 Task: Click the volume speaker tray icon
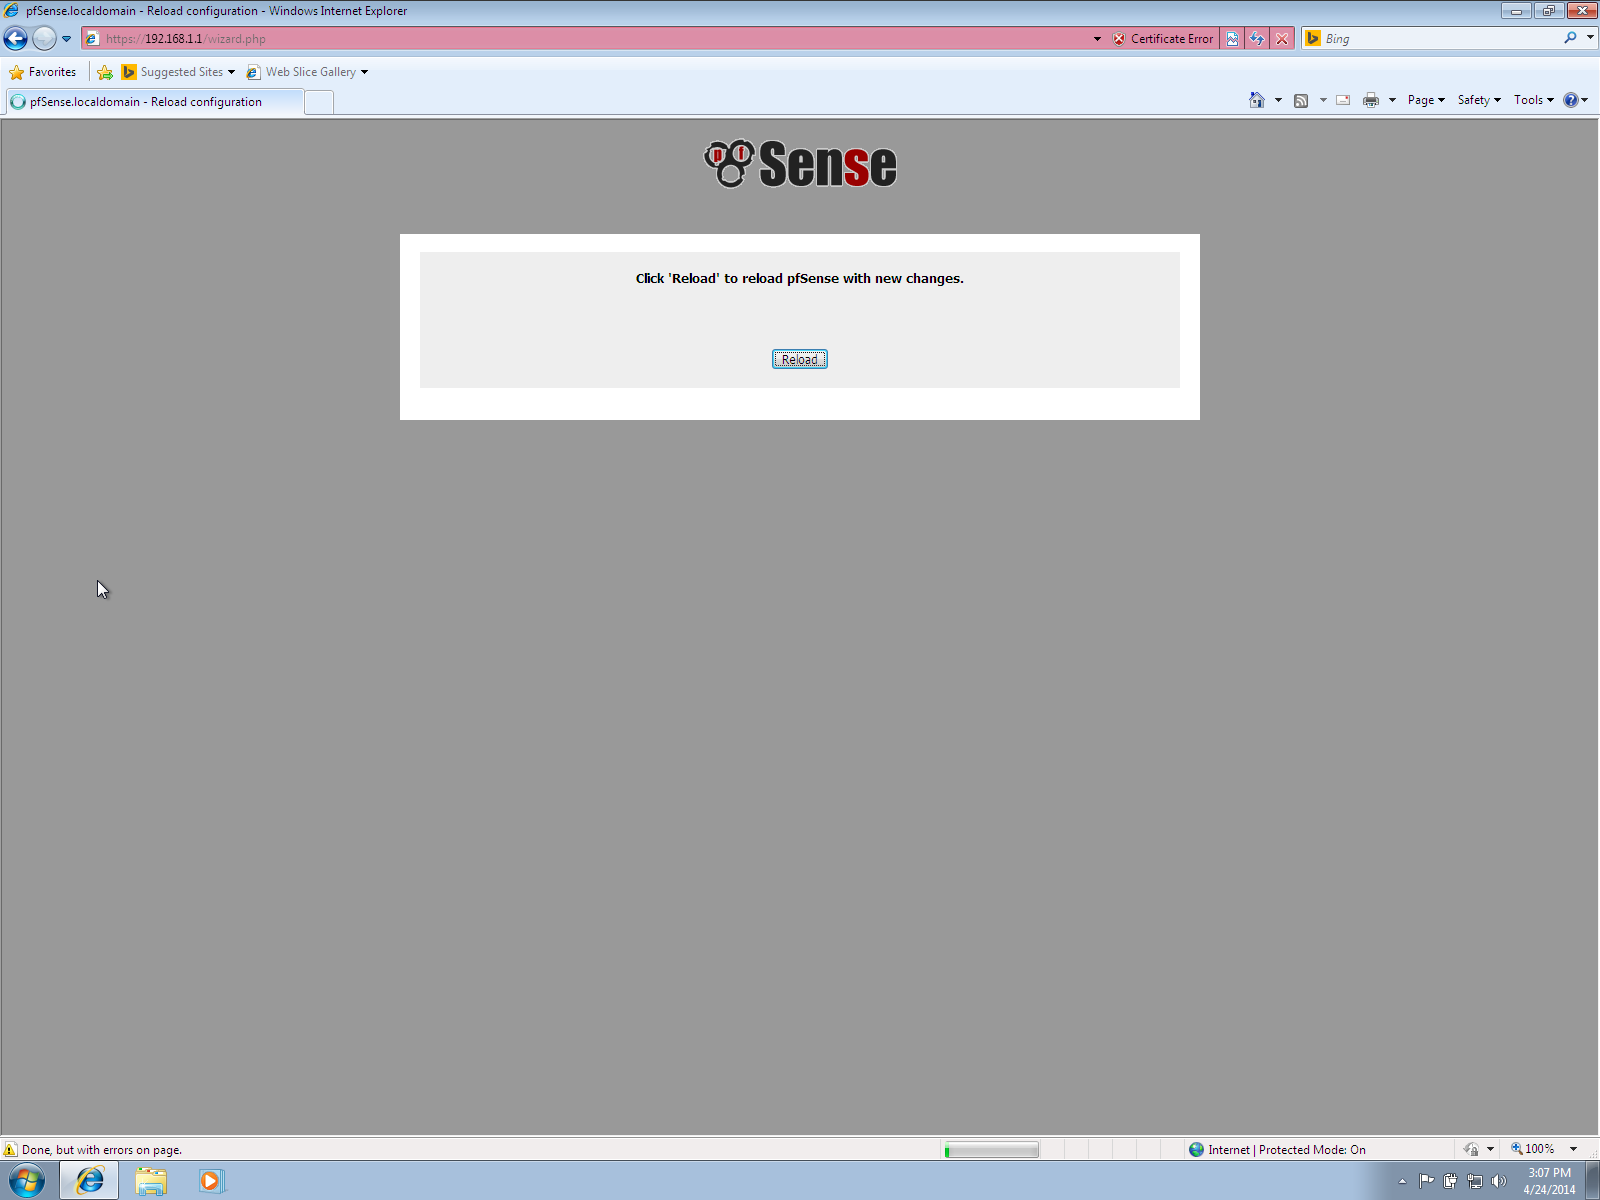pyautogui.click(x=1498, y=1181)
